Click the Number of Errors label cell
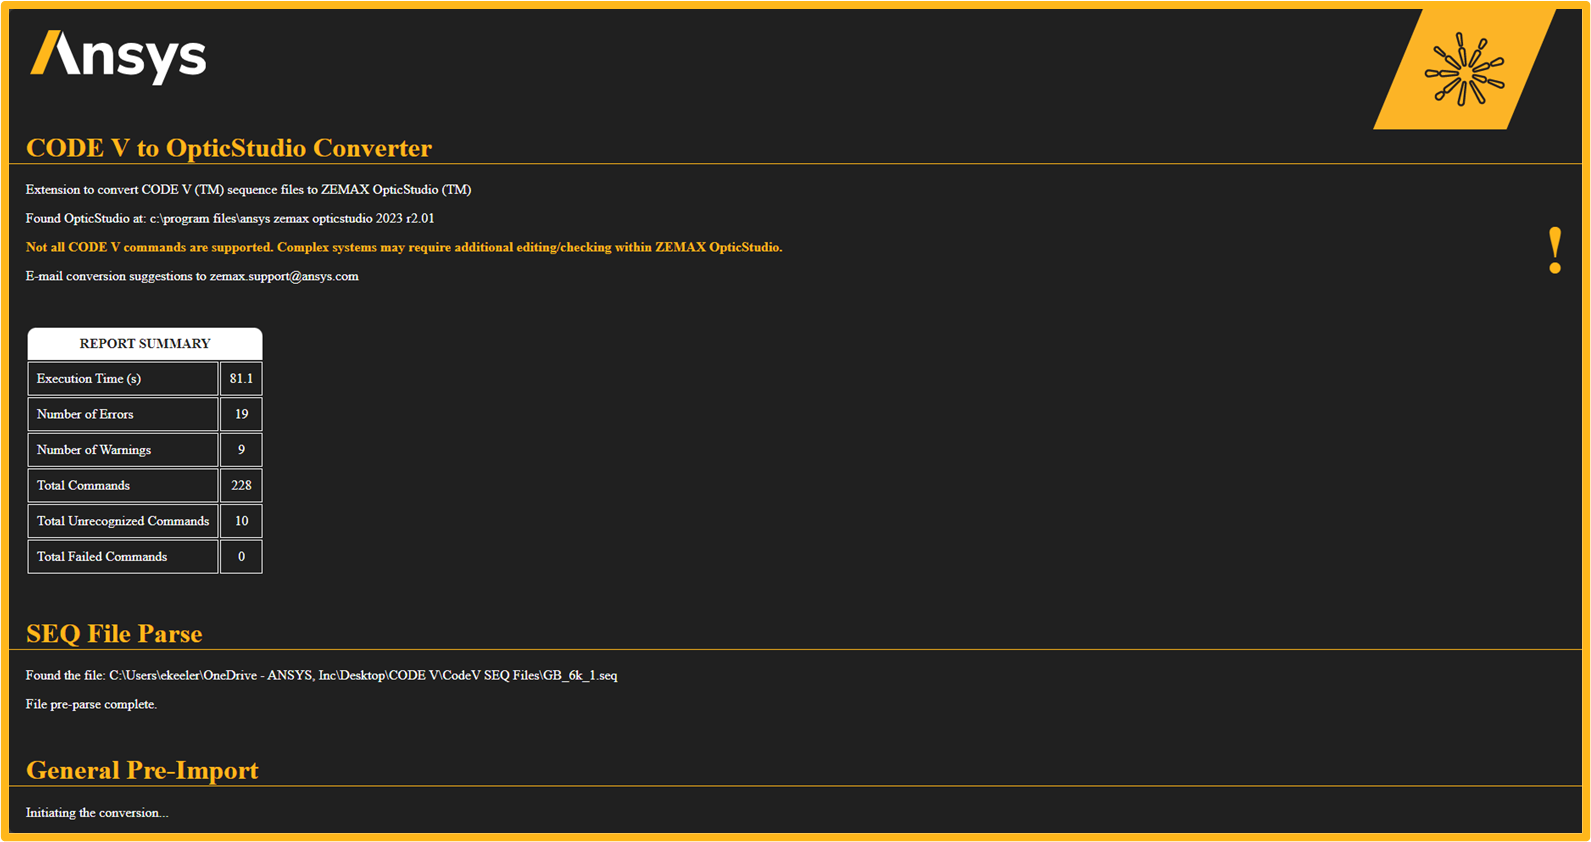The height and width of the screenshot is (842, 1591). tap(123, 414)
